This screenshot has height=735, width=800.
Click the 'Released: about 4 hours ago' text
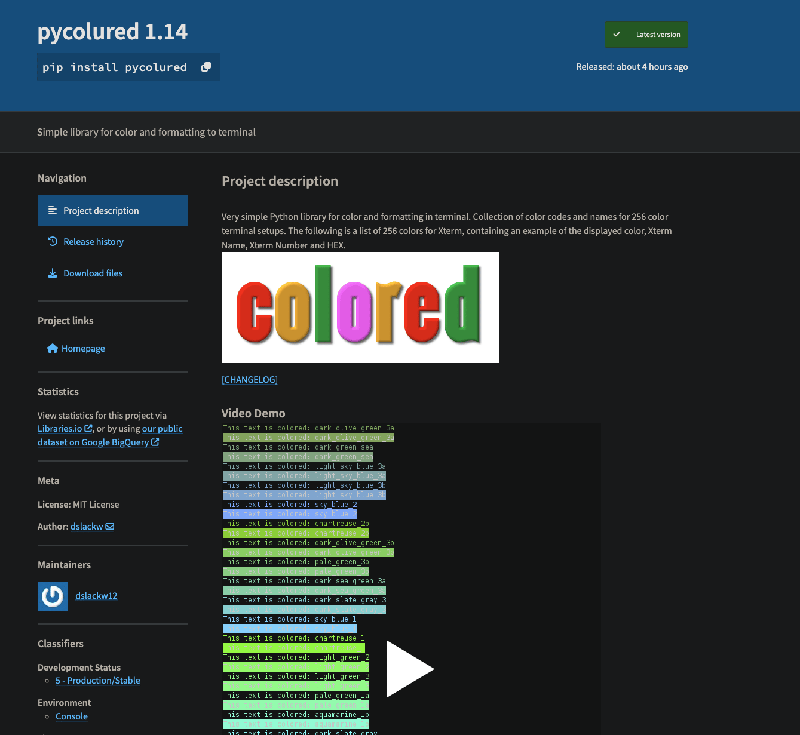pyautogui.click(x=632, y=67)
